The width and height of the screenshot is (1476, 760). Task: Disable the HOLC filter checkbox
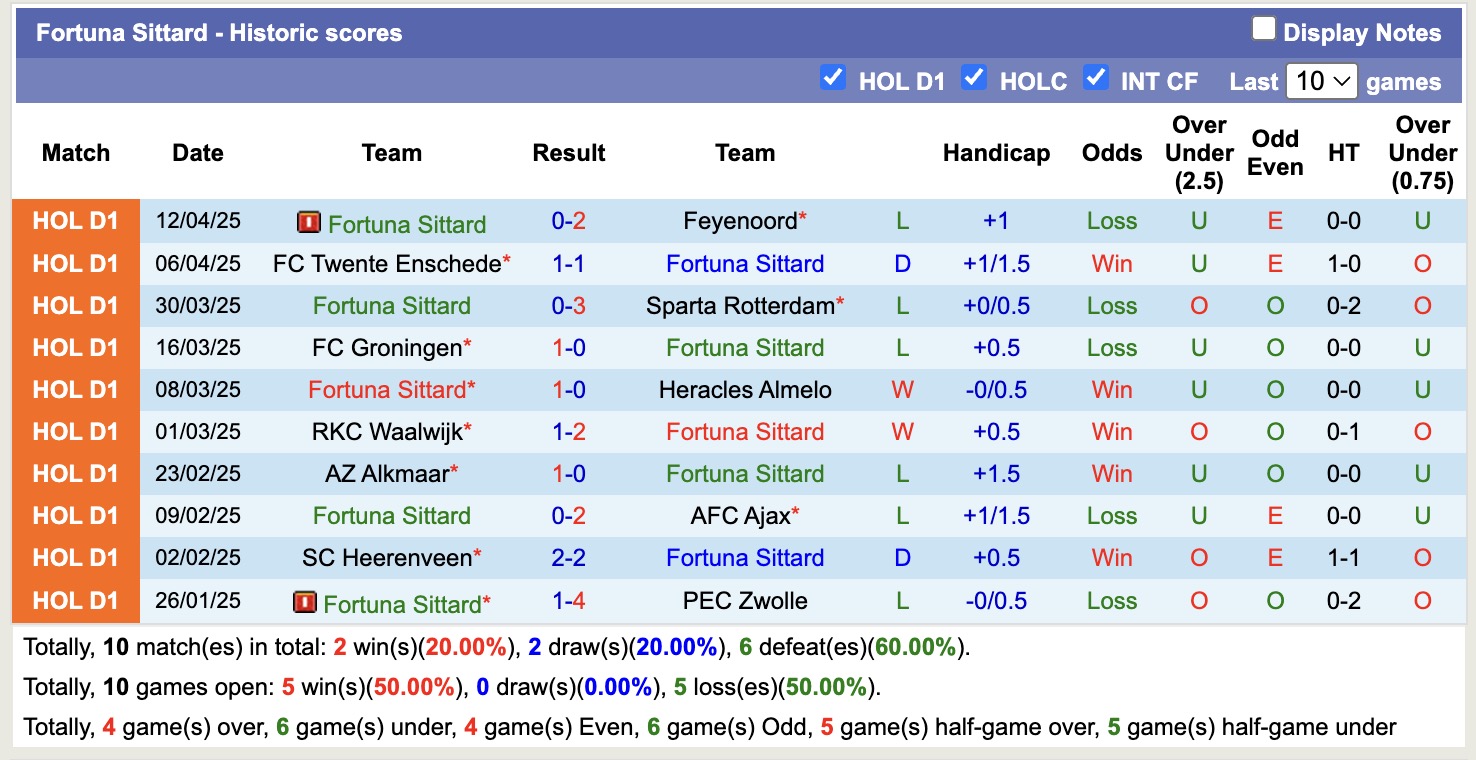[974, 77]
